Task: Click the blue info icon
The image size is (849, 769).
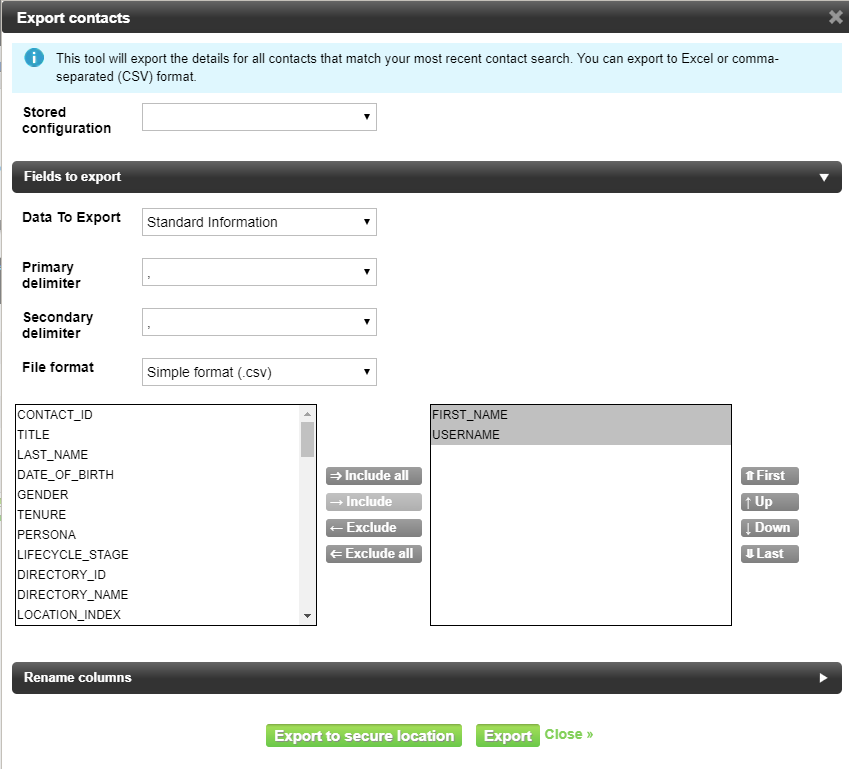Action: click(35, 57)
